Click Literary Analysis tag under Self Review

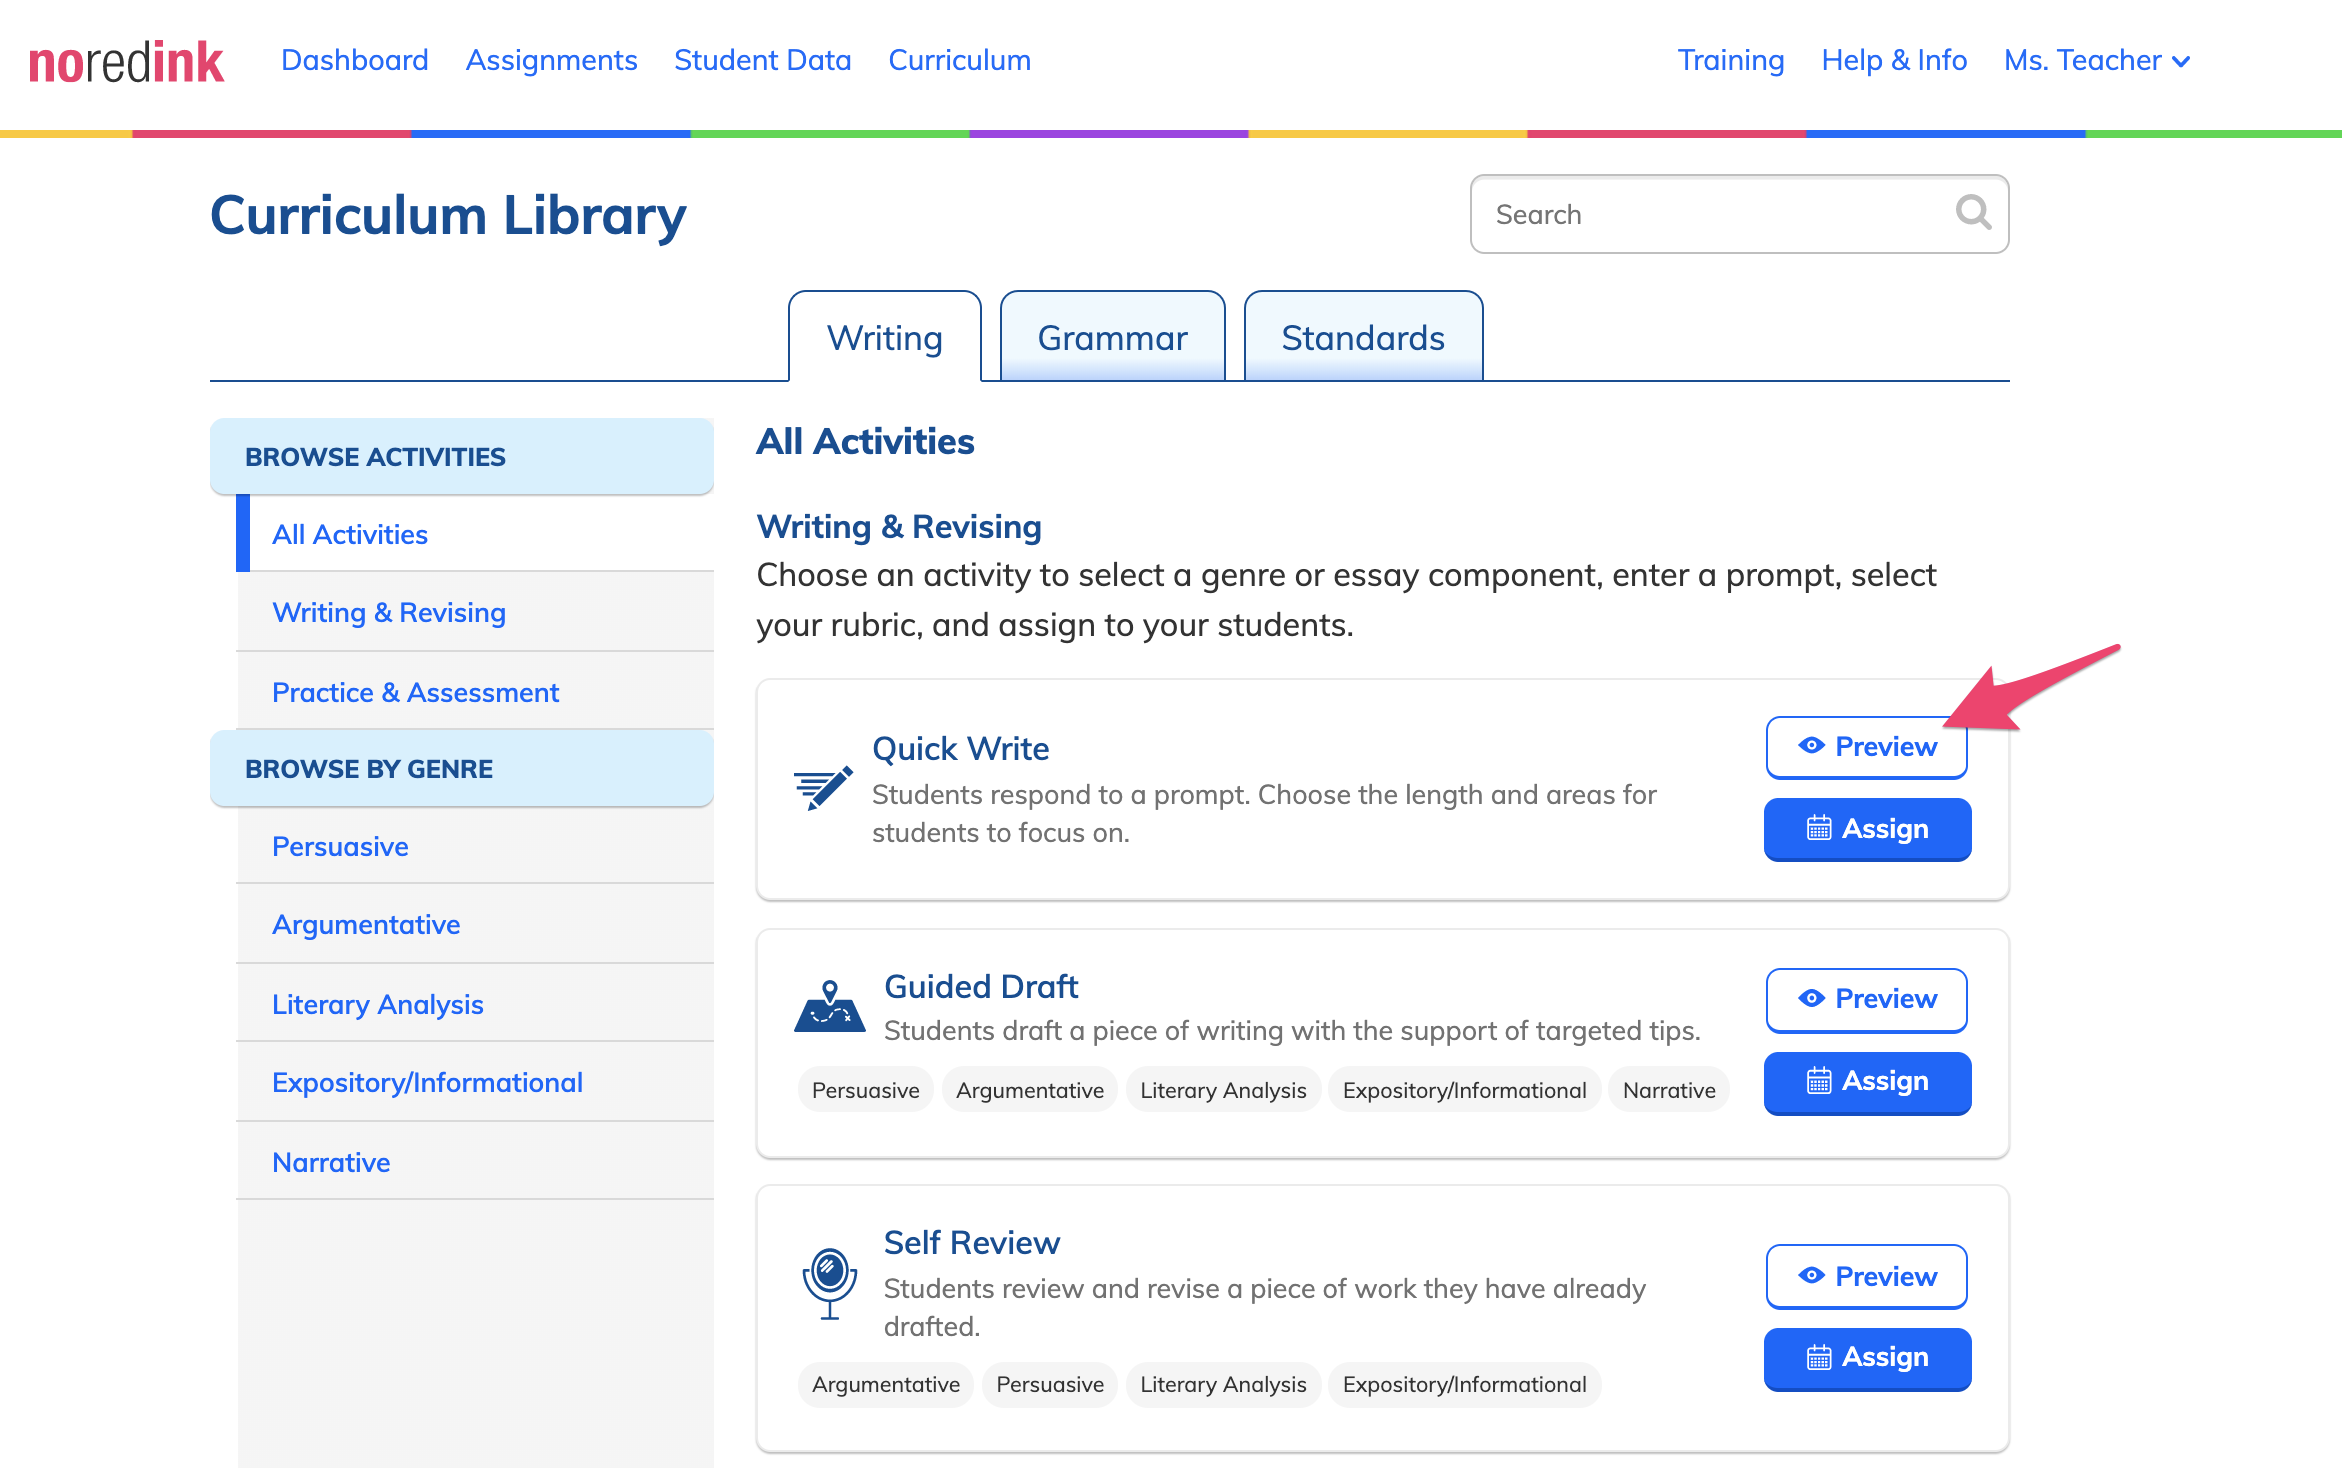1223,1384
